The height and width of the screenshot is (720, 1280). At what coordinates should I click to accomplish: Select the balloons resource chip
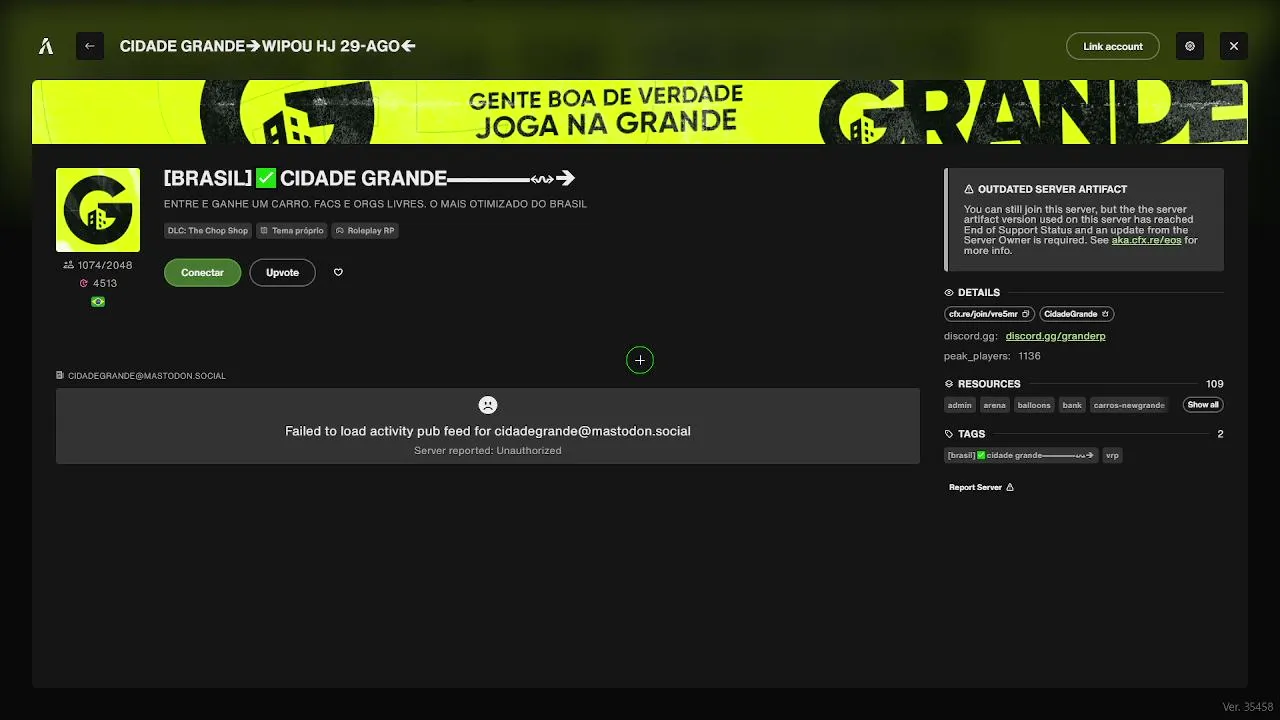pos(1034,405)
